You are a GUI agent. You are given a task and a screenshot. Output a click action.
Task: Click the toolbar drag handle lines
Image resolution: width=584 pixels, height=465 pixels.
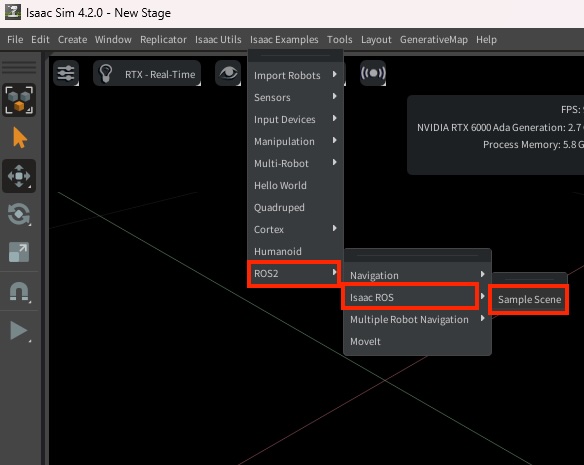tap(19, 67)
